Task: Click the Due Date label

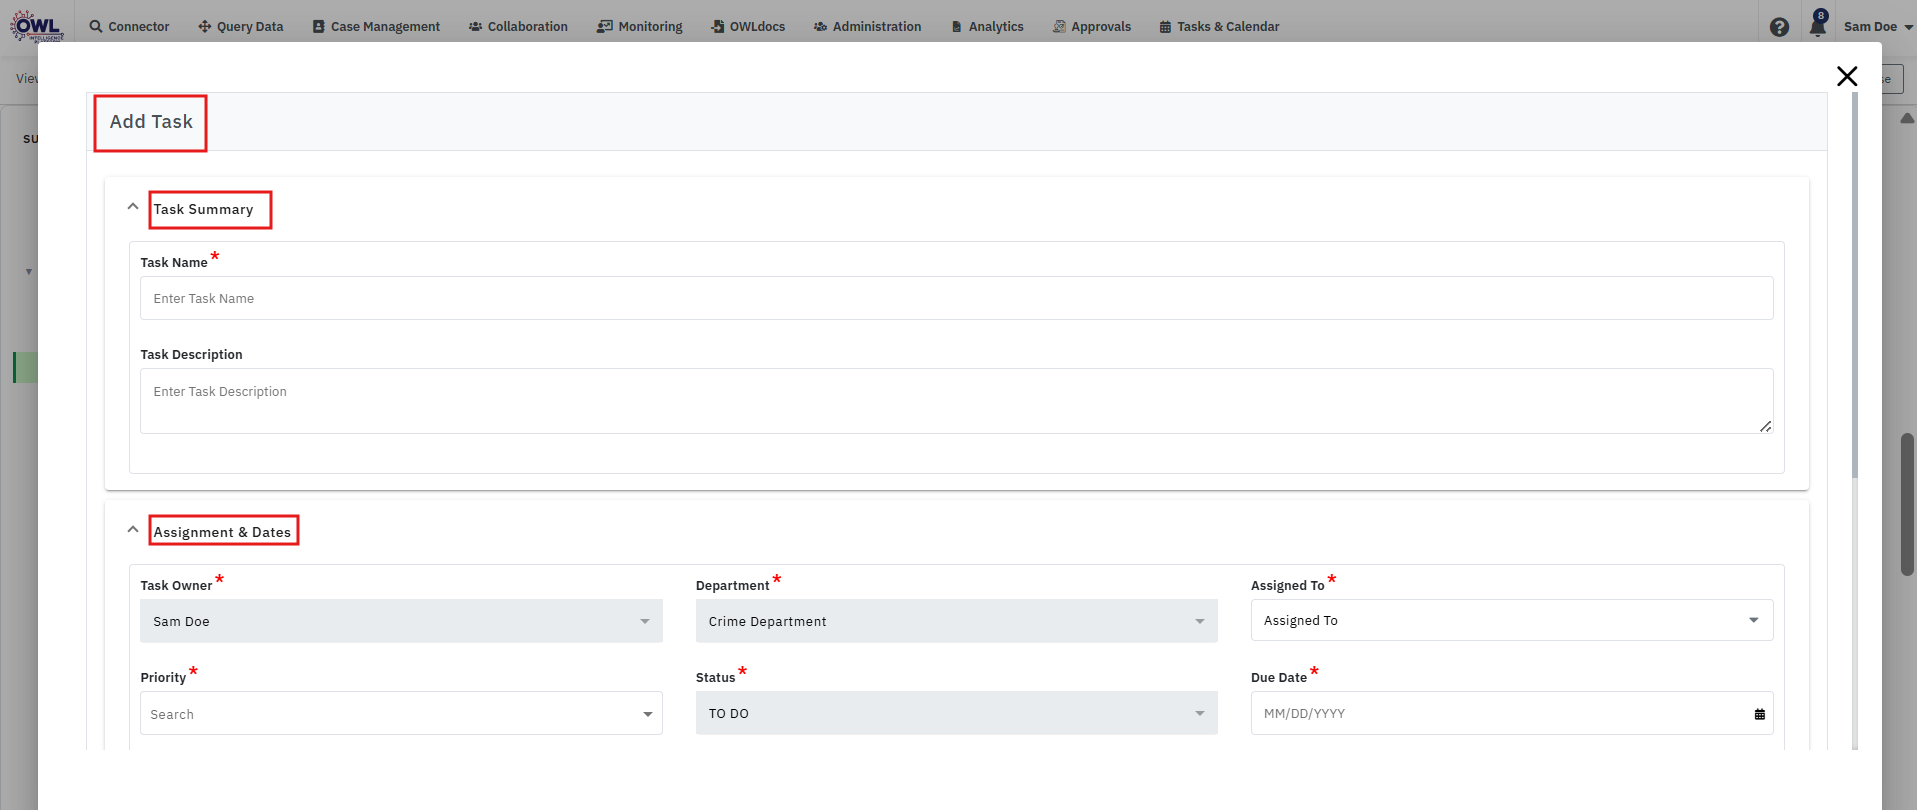Action: (x=1279, y=677)
